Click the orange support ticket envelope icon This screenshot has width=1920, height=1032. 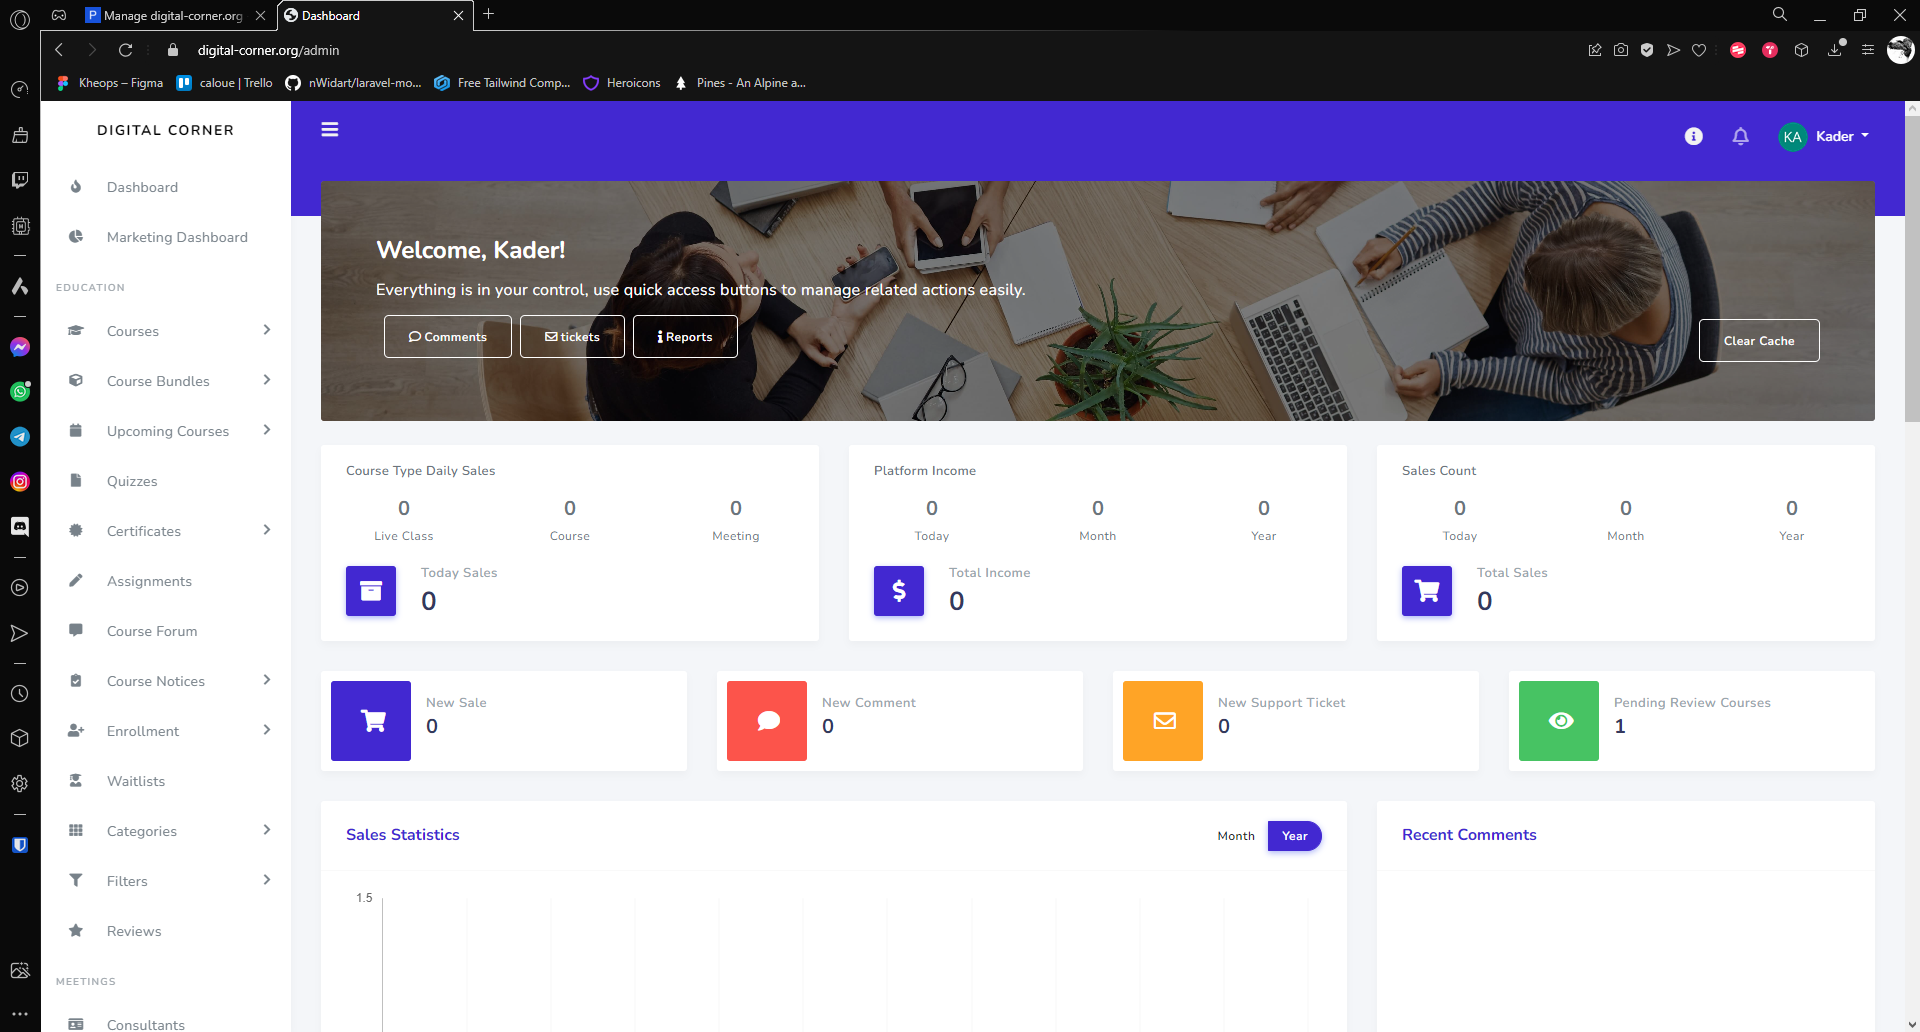pos(1163,721)
